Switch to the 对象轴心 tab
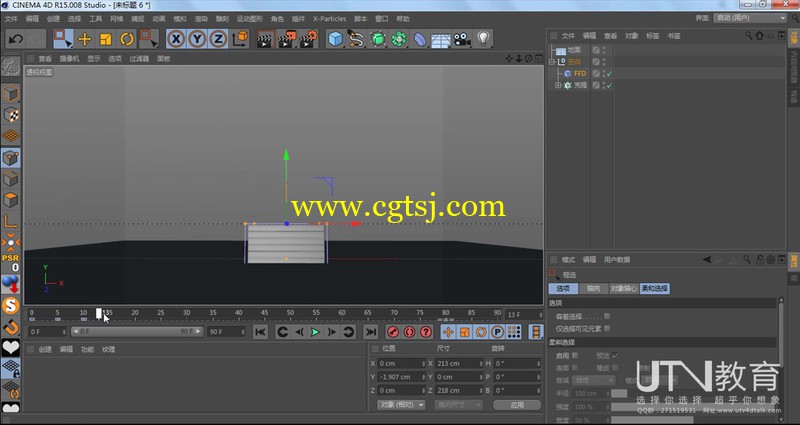Image resolution: width=800 pixels, height=425 pixels. [624, 288]
